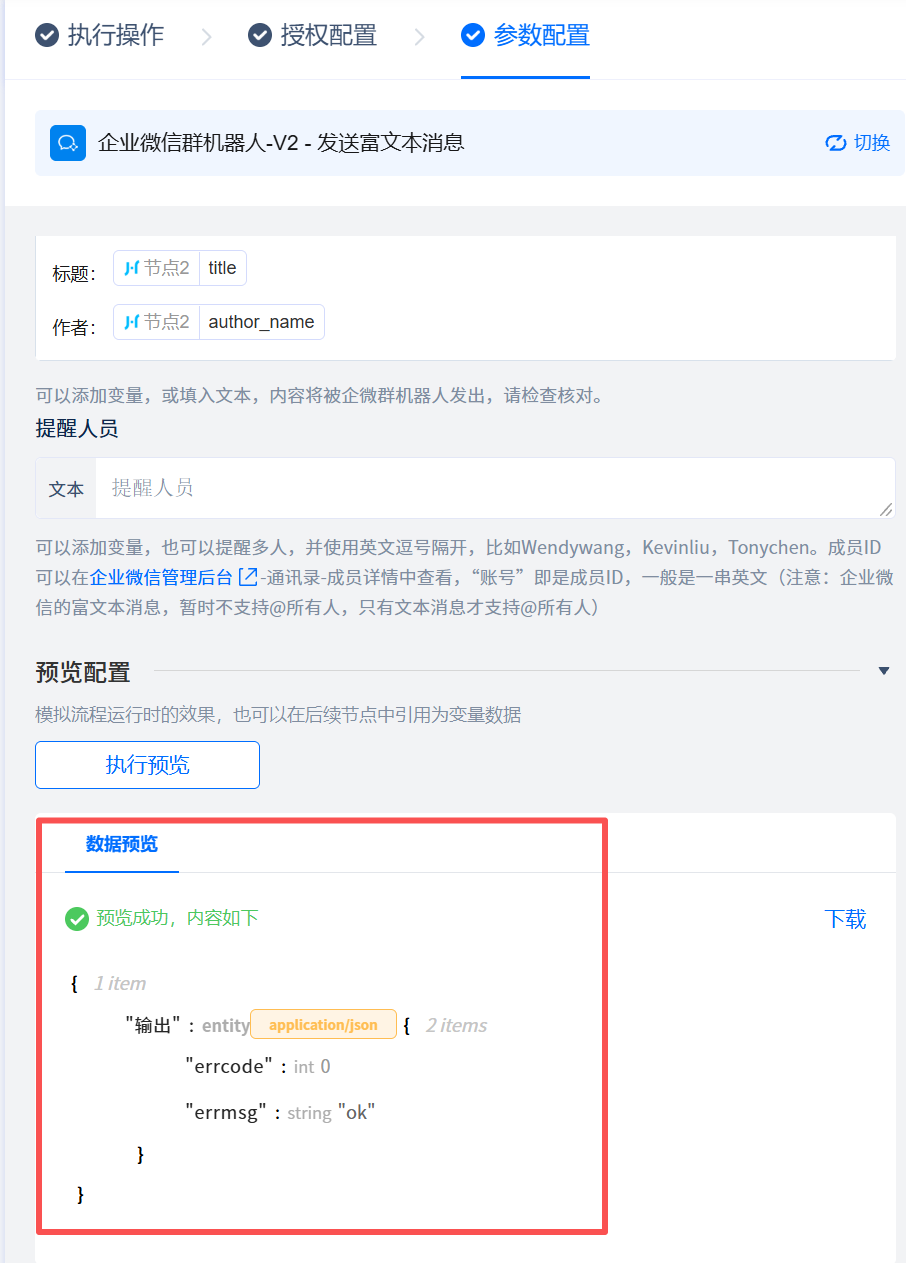
Task: Go to the 授权配置 step
Action: click(x=313, y=36)
